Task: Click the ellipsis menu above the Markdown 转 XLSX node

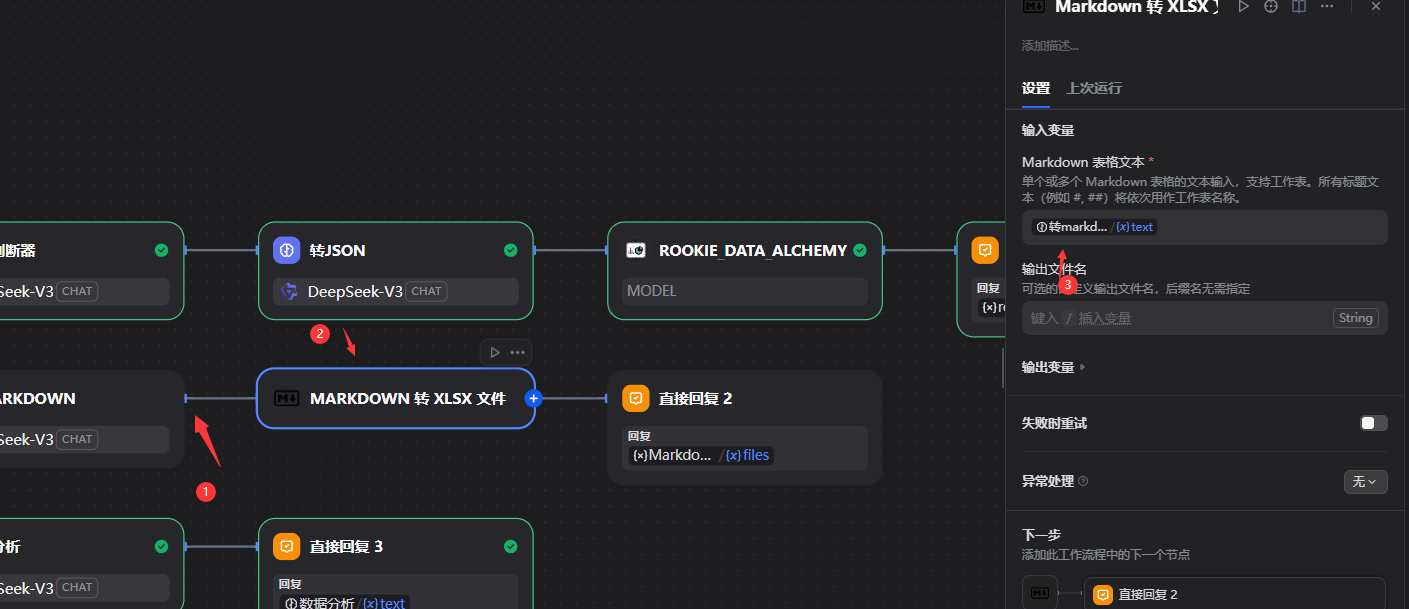Action: pyautogui.click(x=517, y=352)
